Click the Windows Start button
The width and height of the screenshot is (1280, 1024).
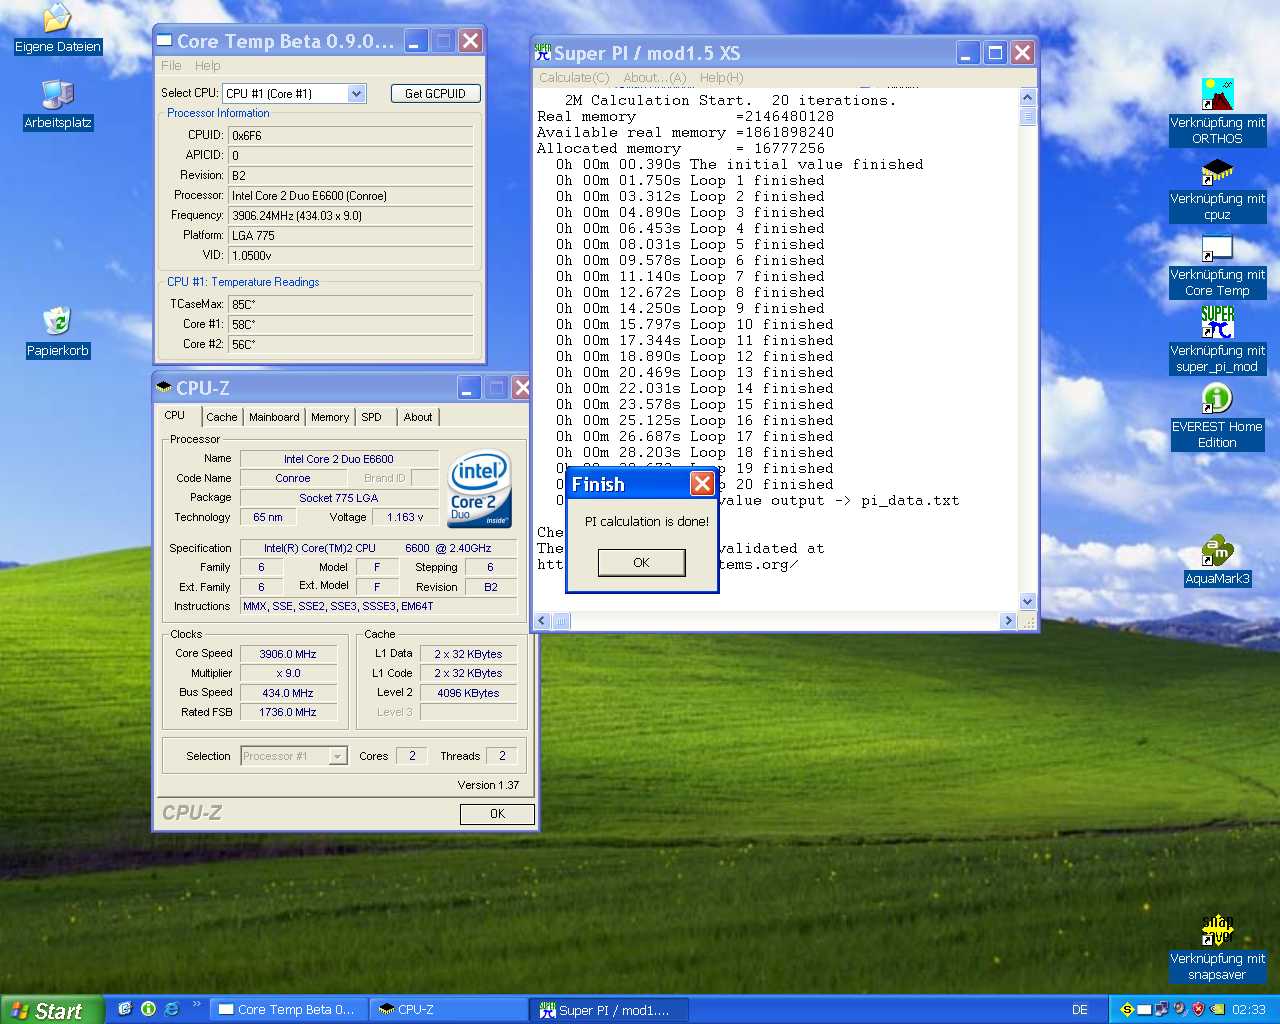tap(52, 1010)
